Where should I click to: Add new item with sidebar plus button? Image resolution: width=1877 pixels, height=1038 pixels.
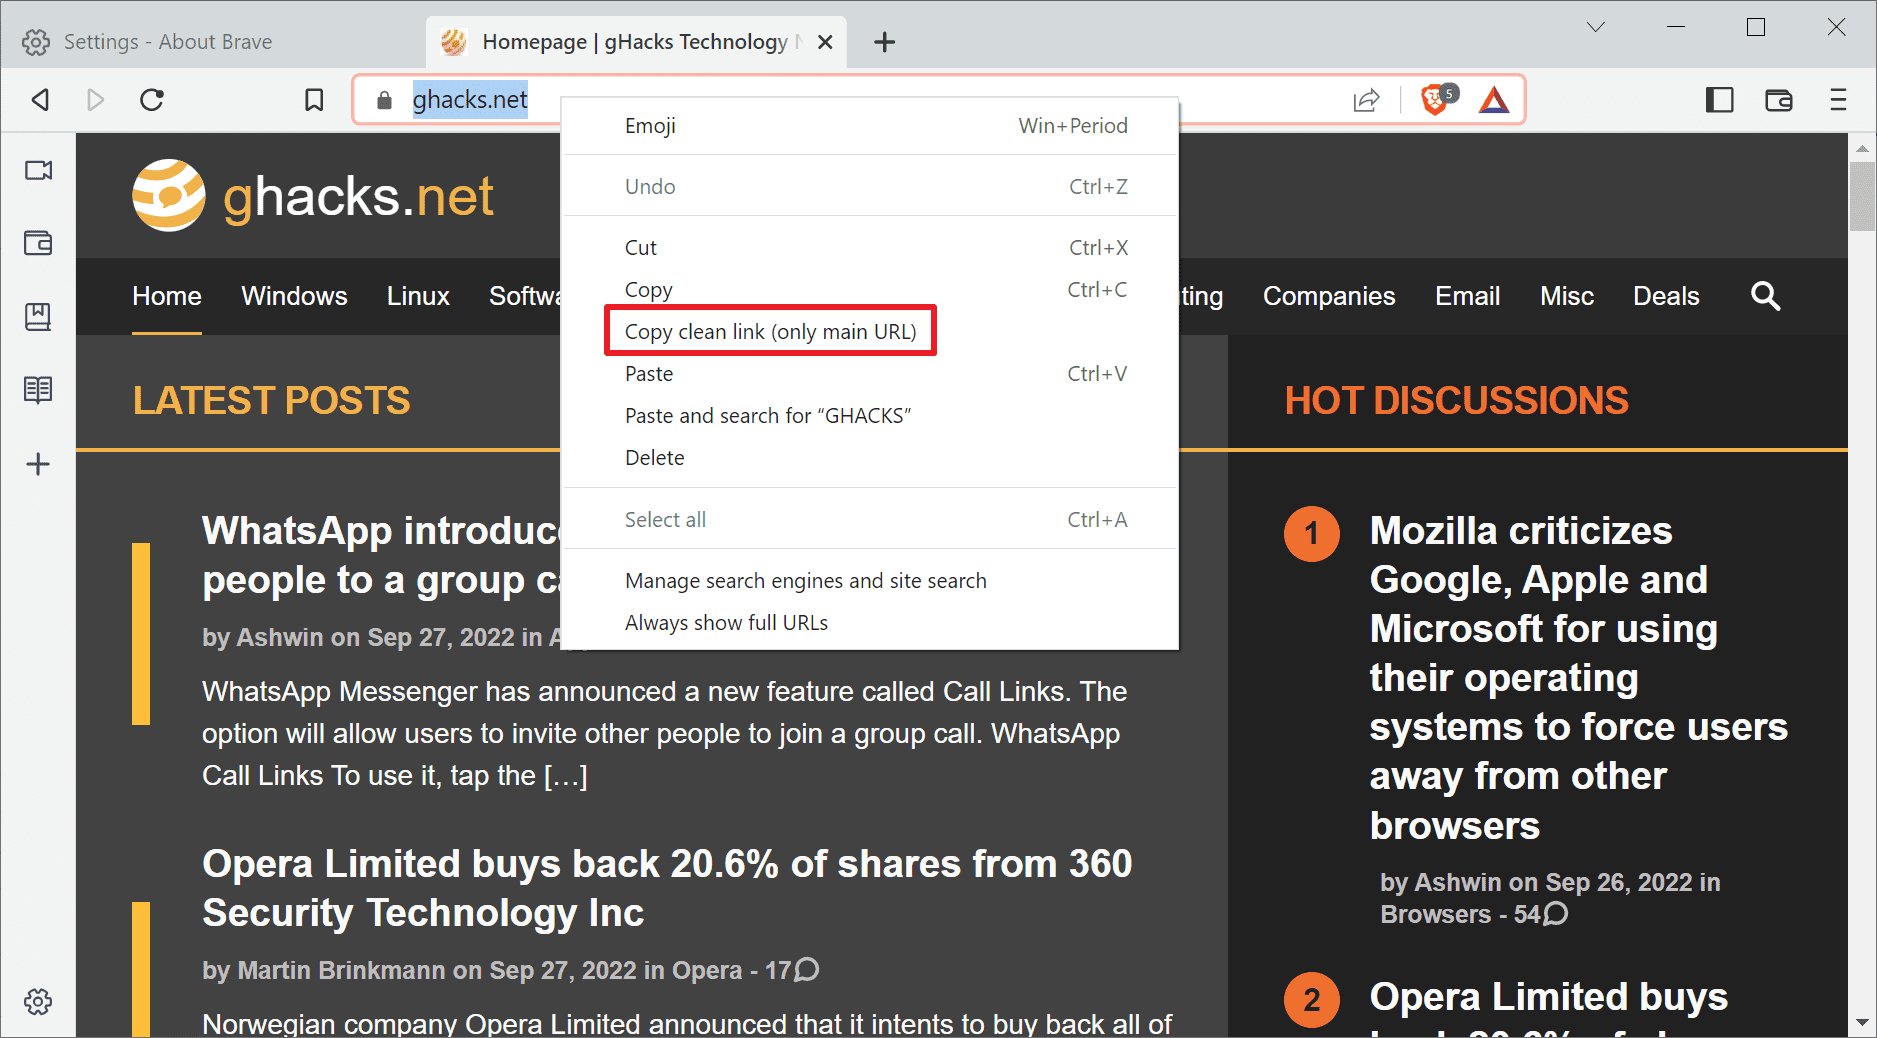click(38, 464)
